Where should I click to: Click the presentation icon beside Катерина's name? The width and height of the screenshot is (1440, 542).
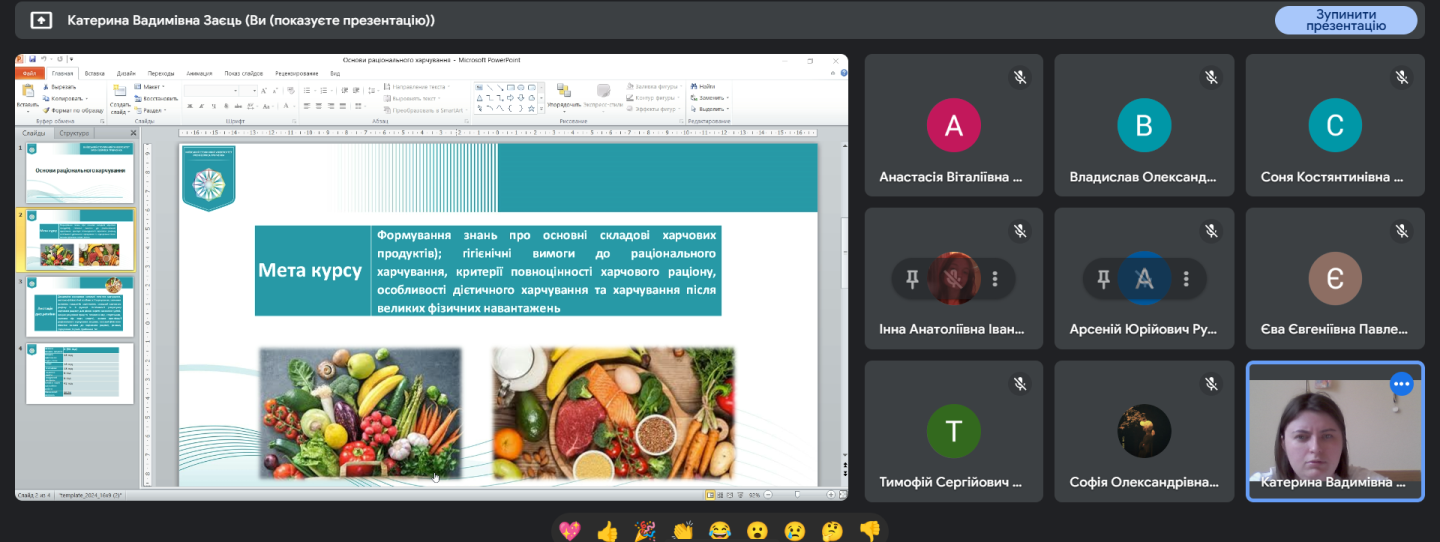click(40, 20)
